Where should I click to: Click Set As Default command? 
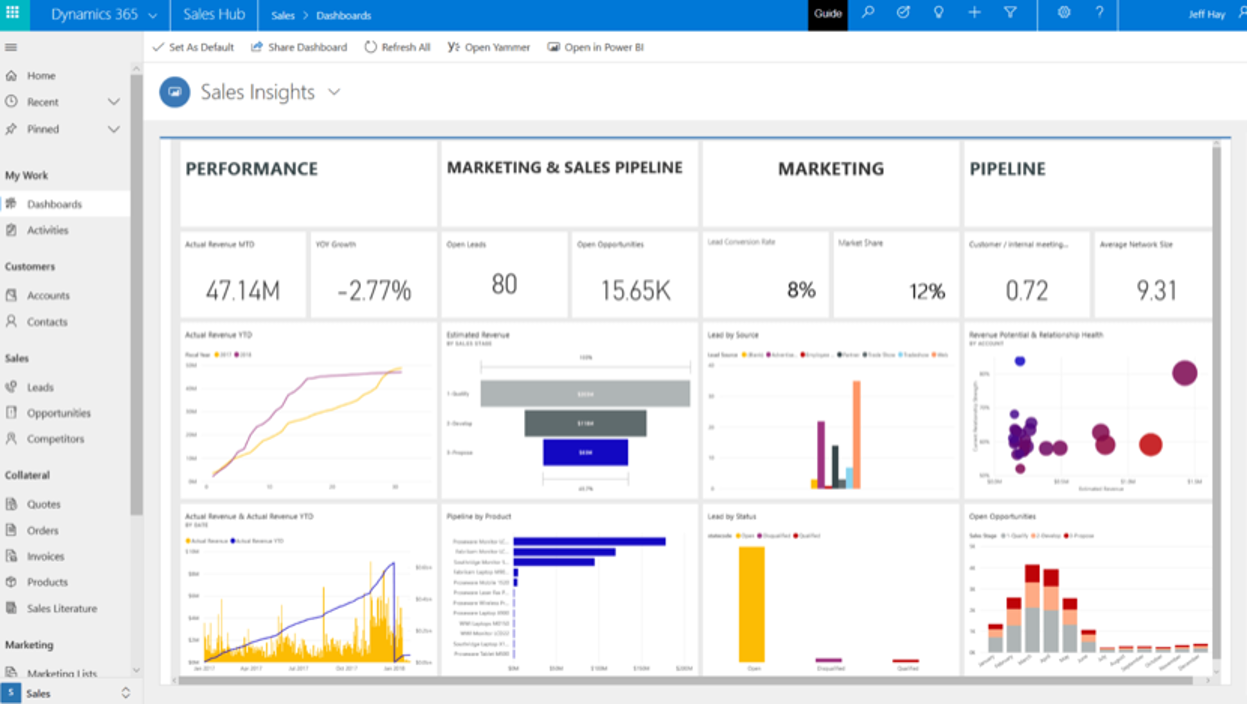(193, 47)
